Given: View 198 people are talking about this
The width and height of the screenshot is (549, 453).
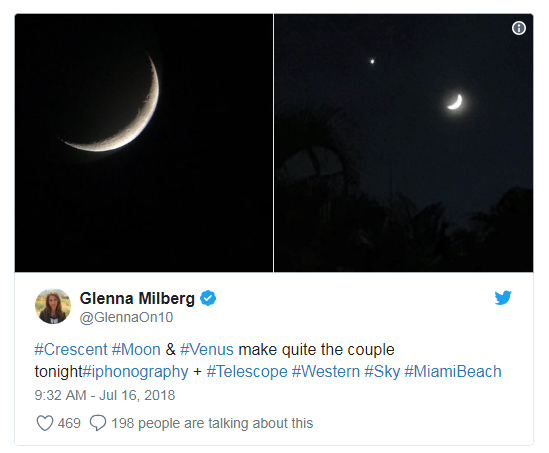Looking at the screenshot, I should (x=212, y=423).
